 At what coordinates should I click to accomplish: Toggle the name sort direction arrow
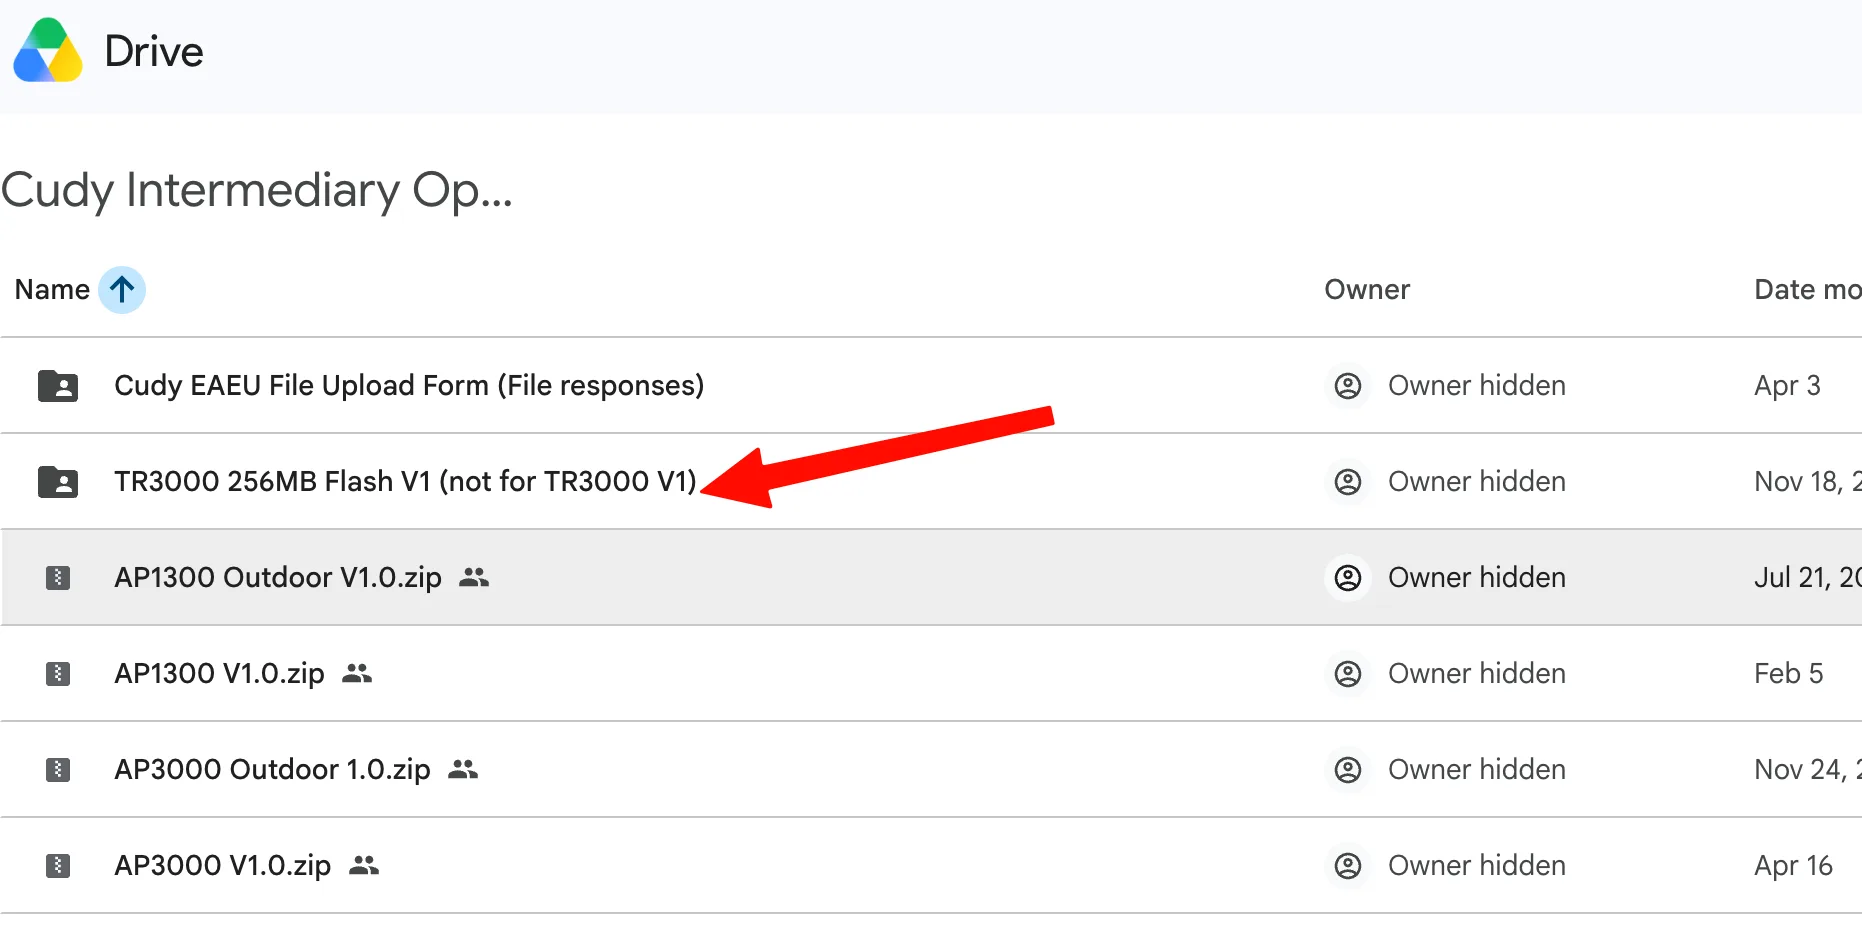pyautogui.click(x=122, y=290)
